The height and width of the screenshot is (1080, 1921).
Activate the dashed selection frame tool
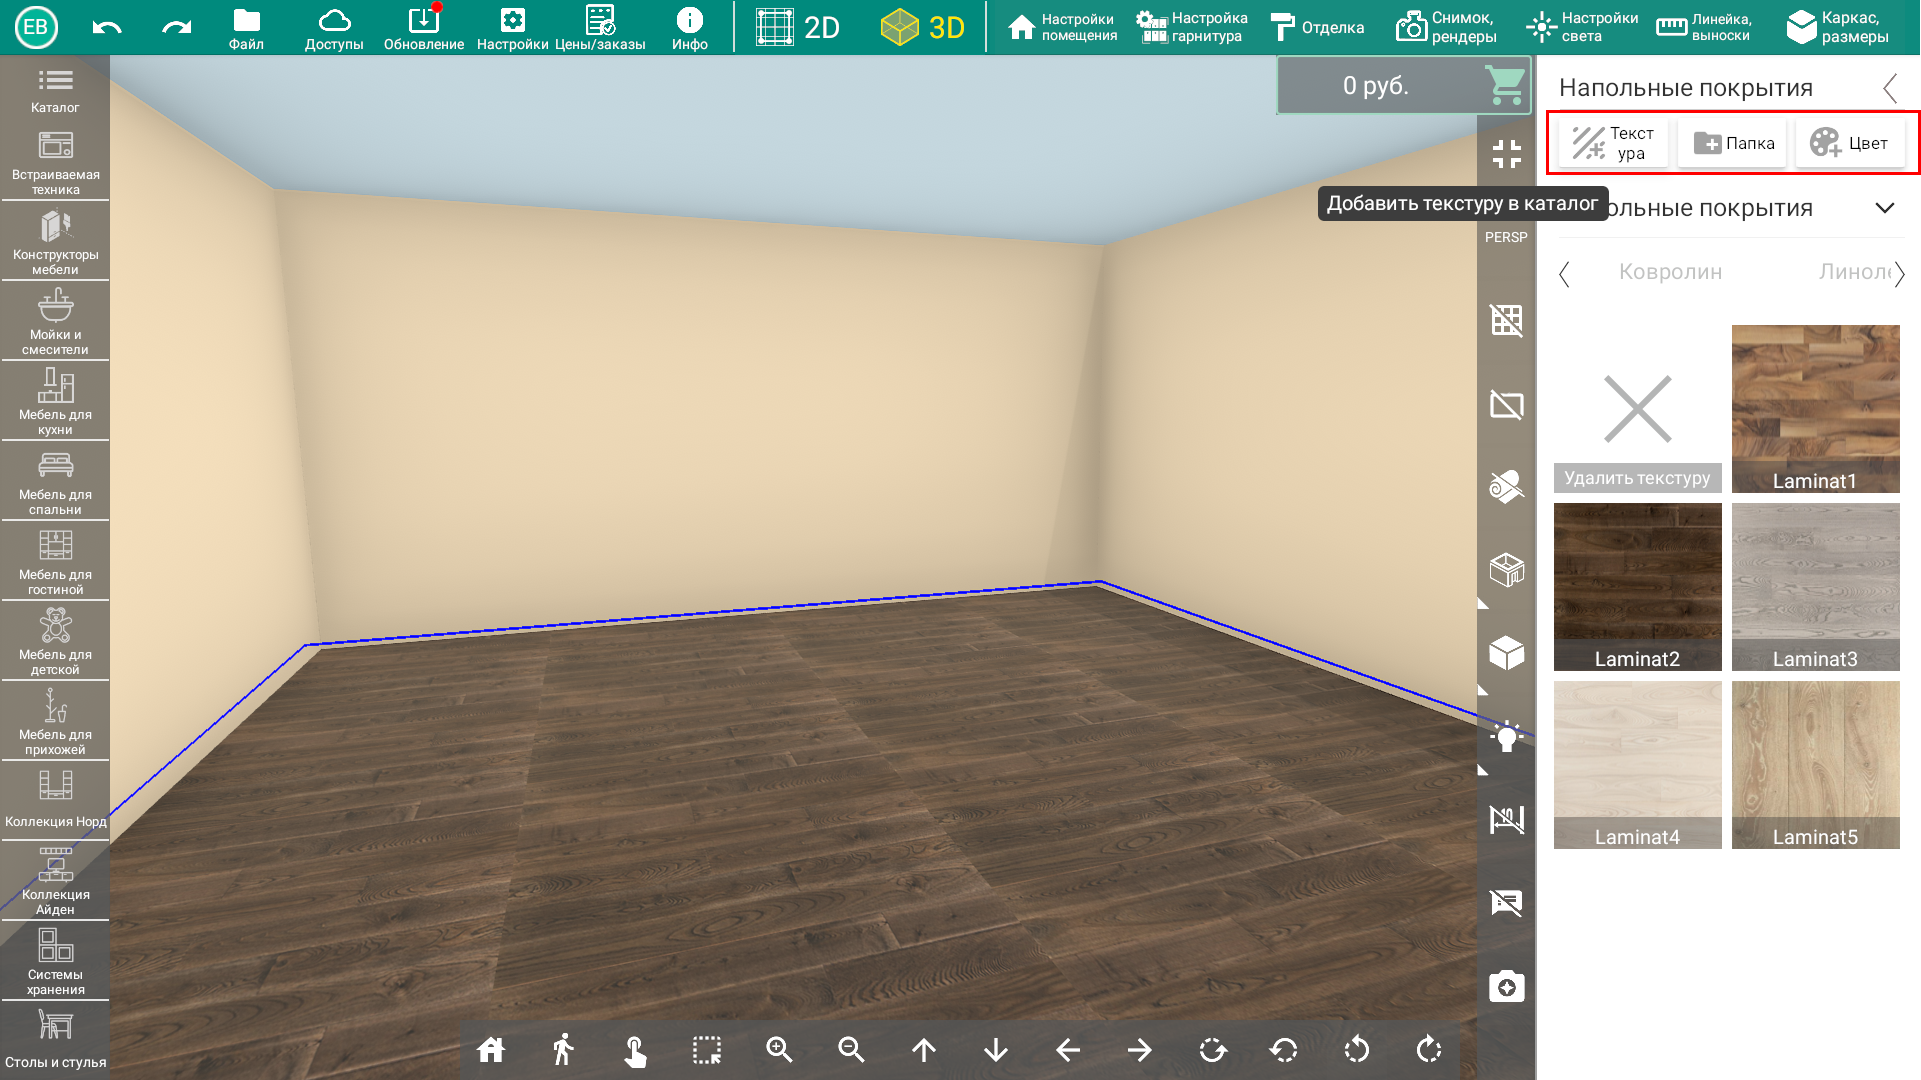[x=707, y=1050]
